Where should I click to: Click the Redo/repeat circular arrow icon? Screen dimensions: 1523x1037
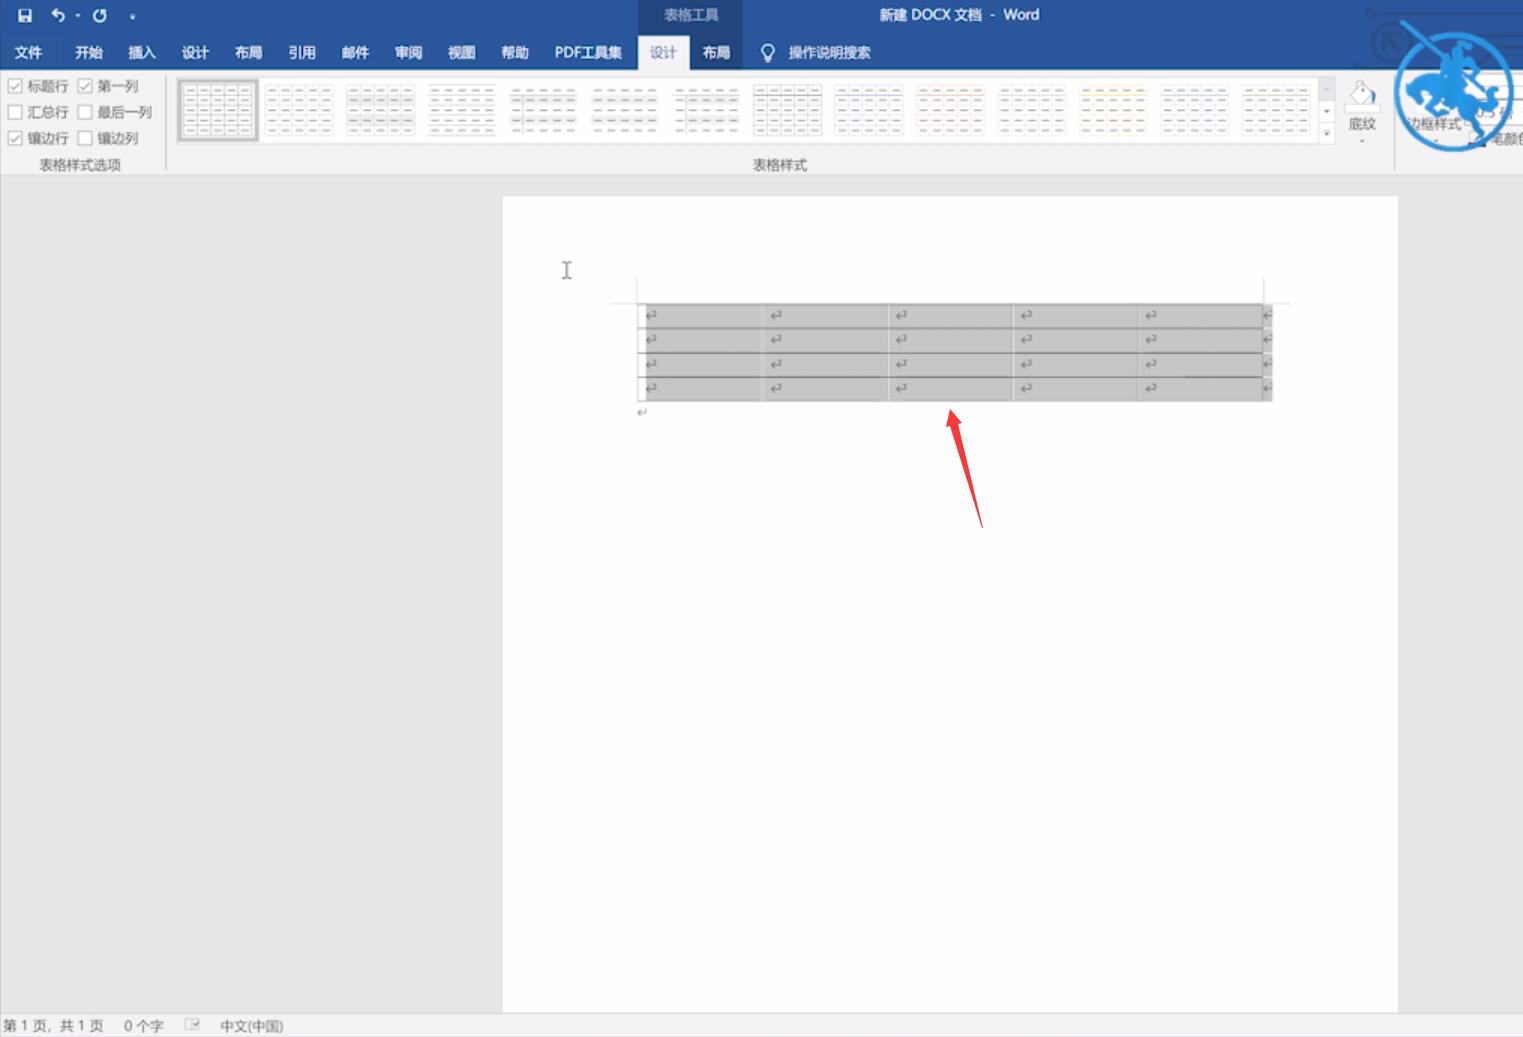pos(100,15)
